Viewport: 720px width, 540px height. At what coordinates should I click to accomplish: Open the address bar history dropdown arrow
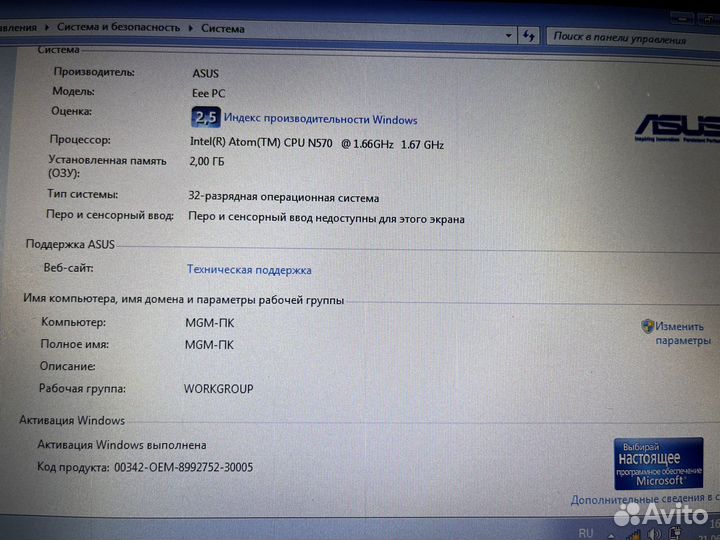508,35
